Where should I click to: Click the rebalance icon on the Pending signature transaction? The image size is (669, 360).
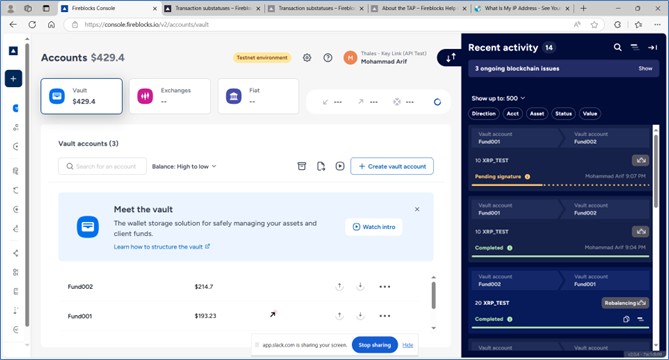(x=640, y=160)
